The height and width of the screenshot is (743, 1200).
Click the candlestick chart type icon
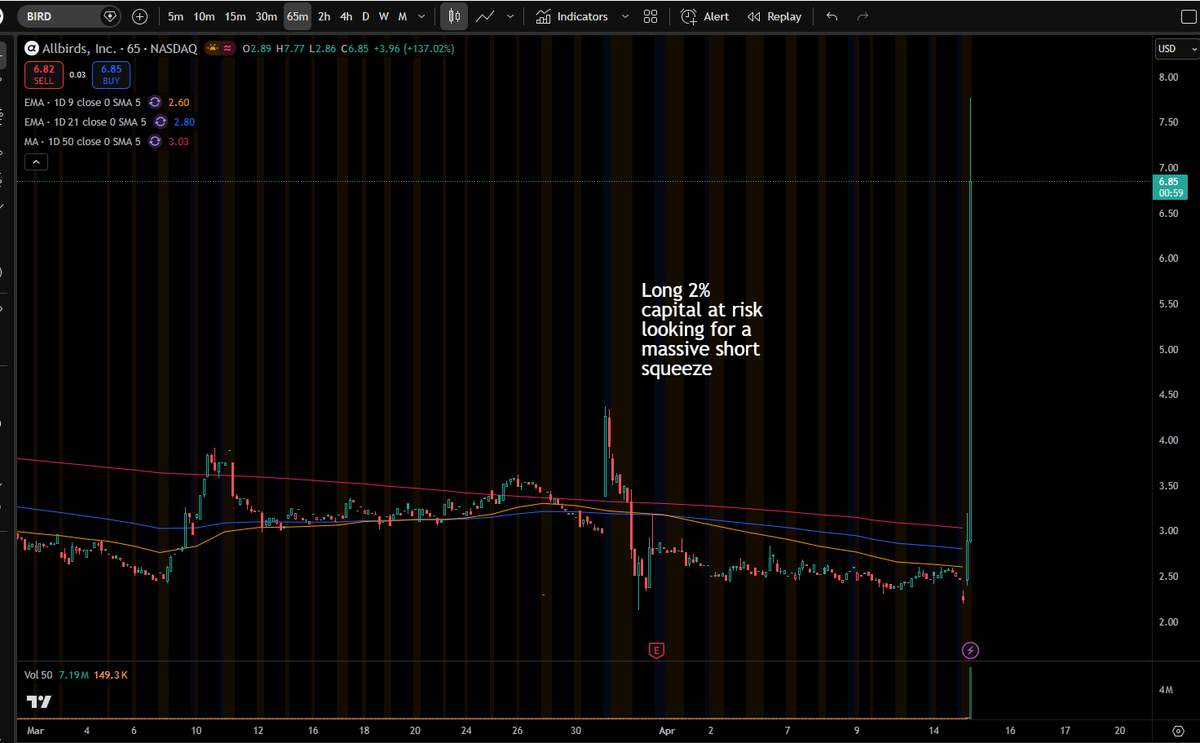pos(455,16)
